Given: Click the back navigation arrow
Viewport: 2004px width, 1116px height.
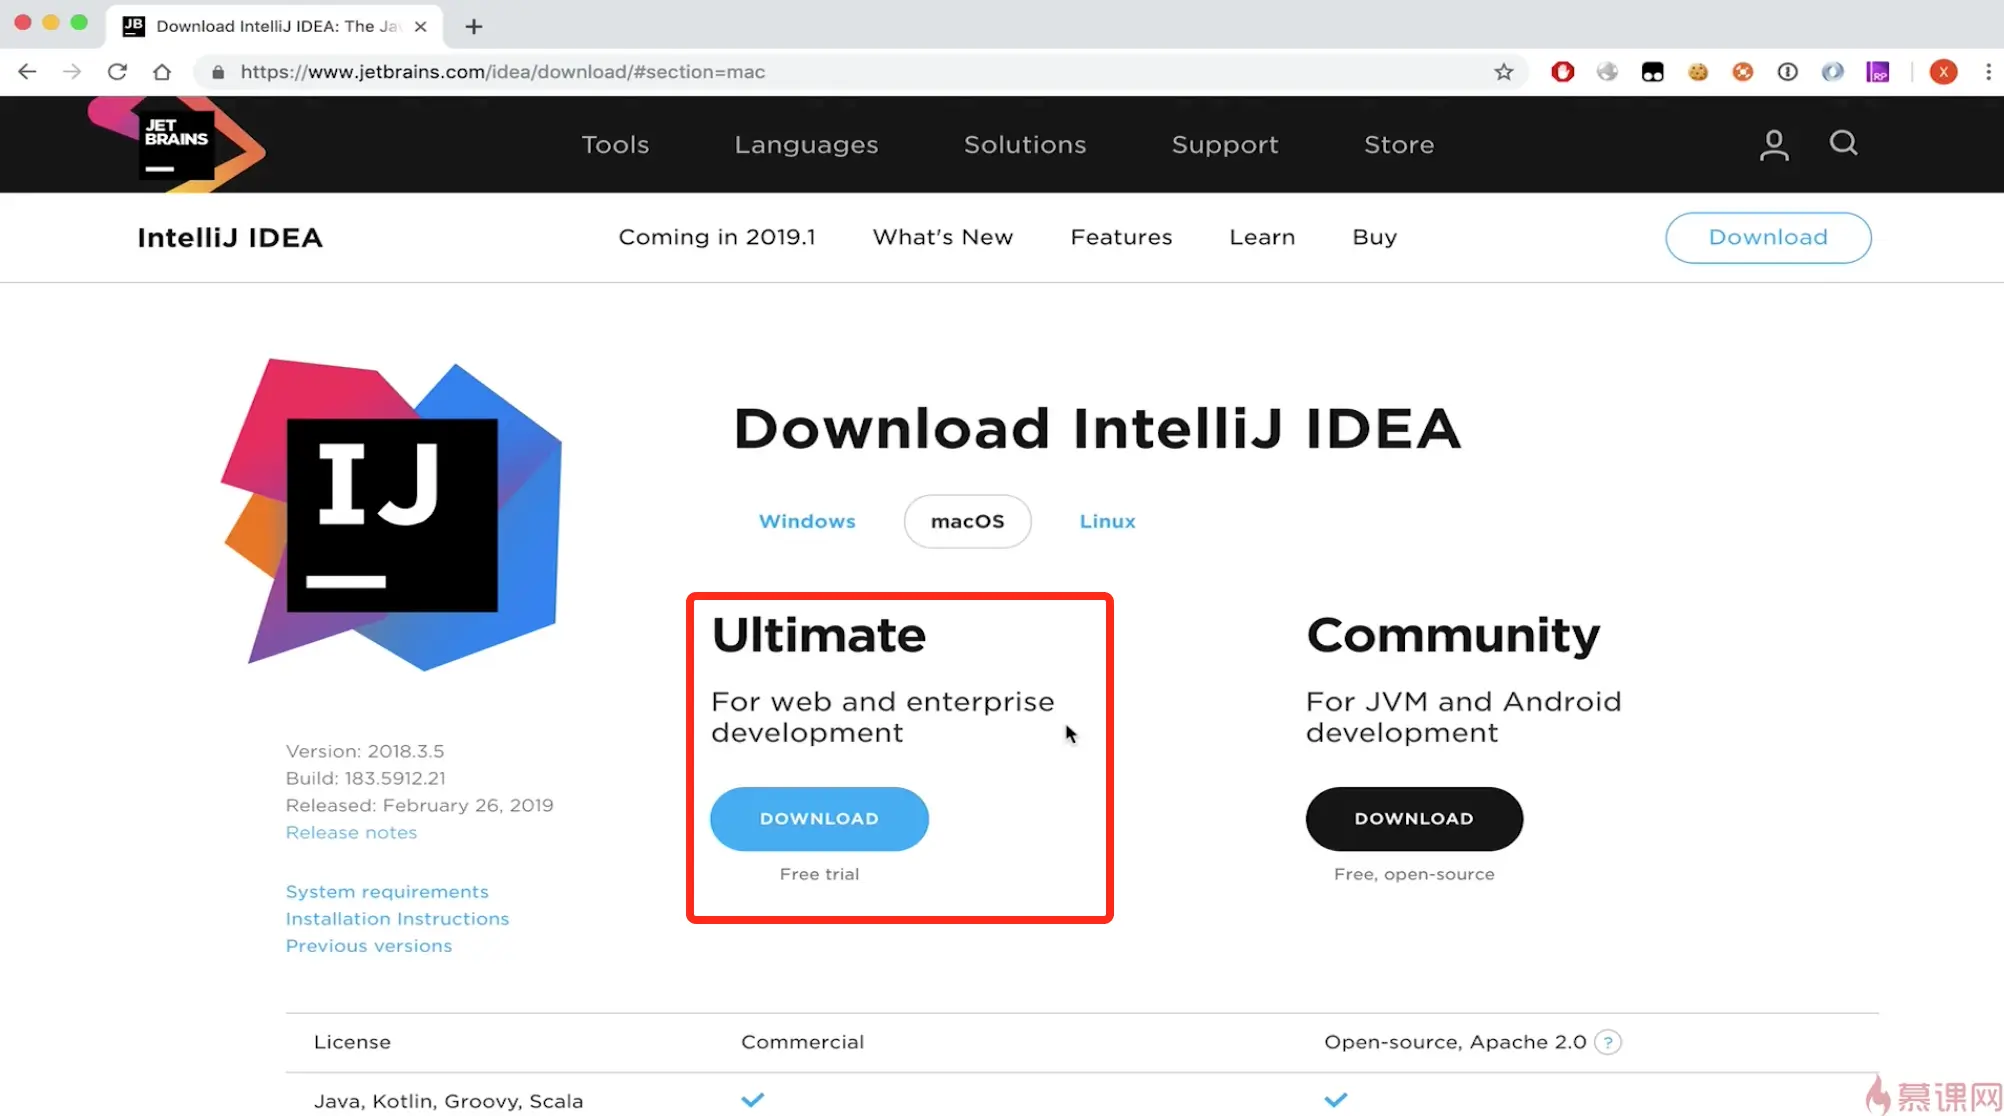Looking at the screenshot, I should [27, 72].
